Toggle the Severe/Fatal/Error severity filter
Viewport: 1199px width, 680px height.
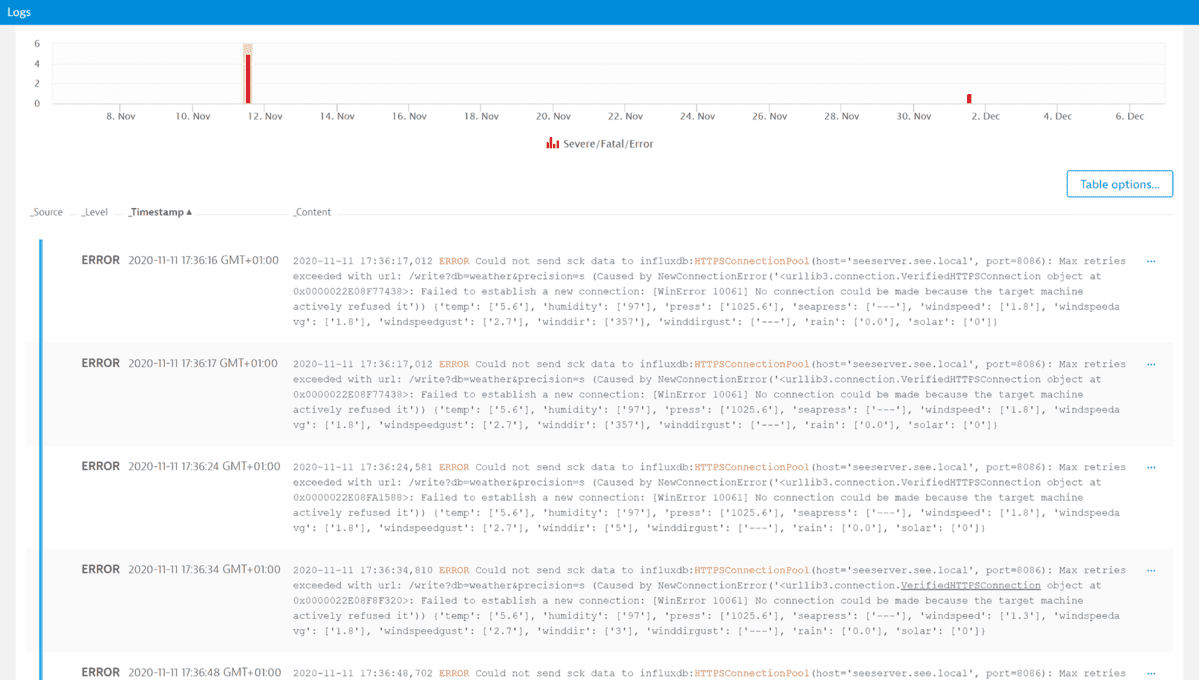(x=598, y=143)
